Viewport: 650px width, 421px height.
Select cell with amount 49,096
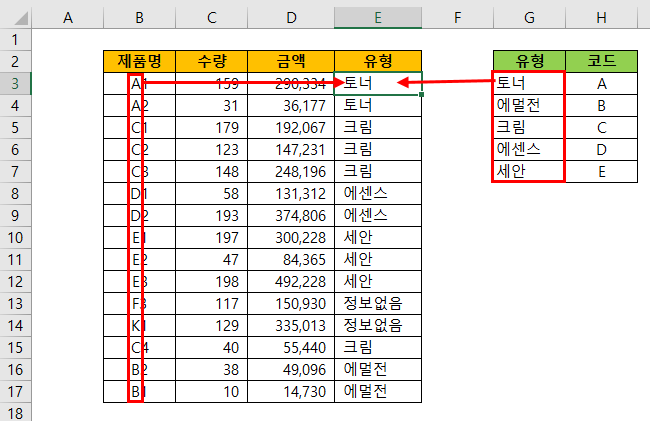291,370
